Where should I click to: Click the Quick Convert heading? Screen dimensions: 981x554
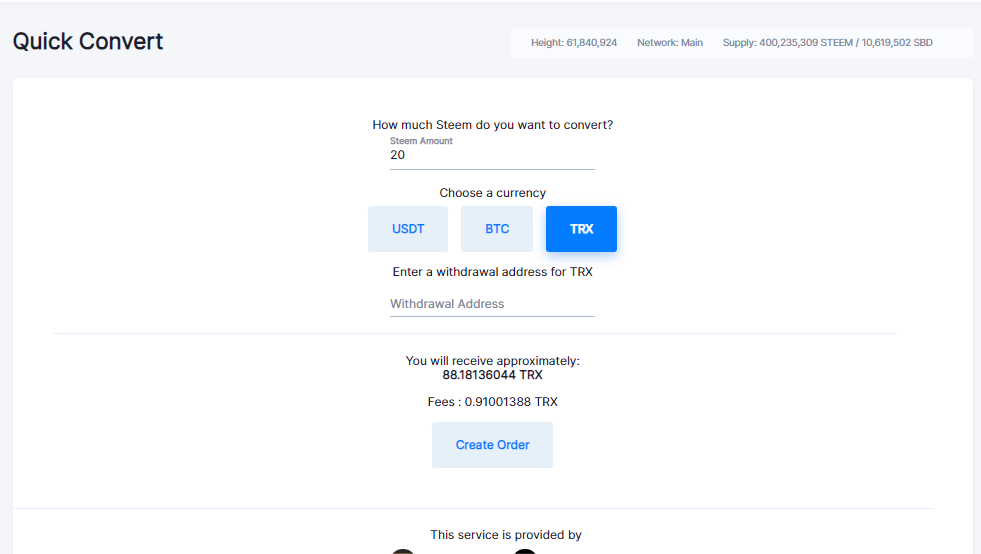(x=88, y=41)
